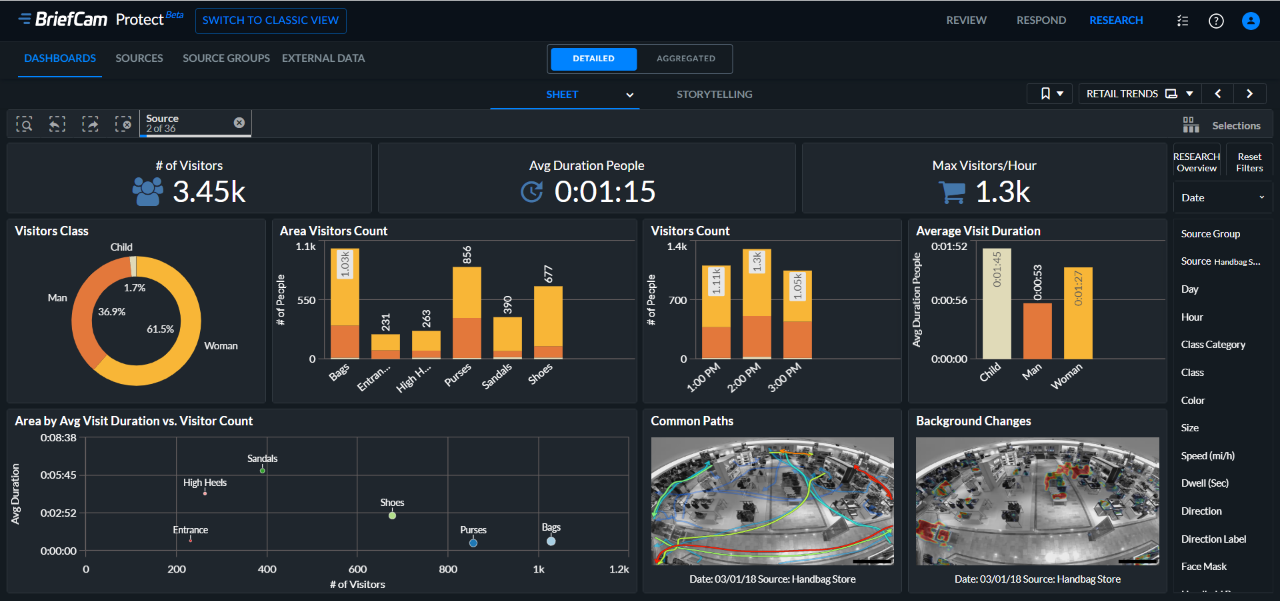This screenshot has width=1280, height=601.
Task: Open the task list icon
Action: (1183, 21)
